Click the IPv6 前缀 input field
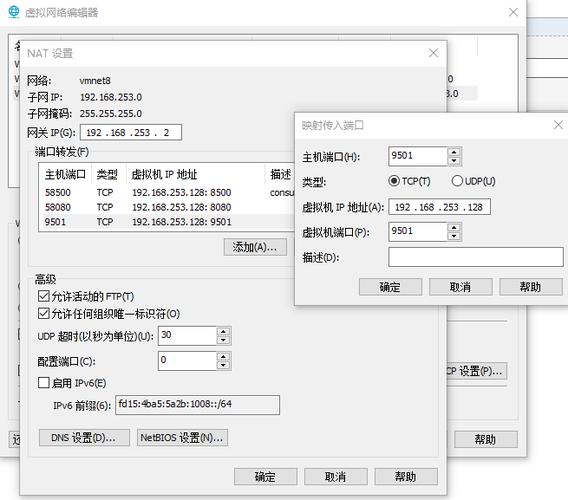This screenshot has height=500, width=568. coord(197,405)
